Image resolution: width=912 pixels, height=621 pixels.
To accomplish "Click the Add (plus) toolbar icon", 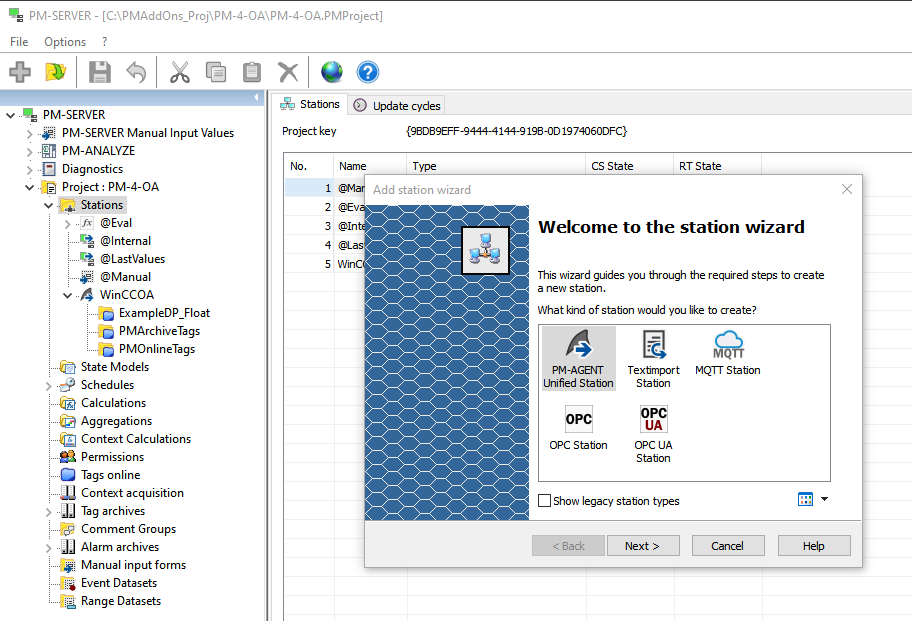I will click(20, 72).
